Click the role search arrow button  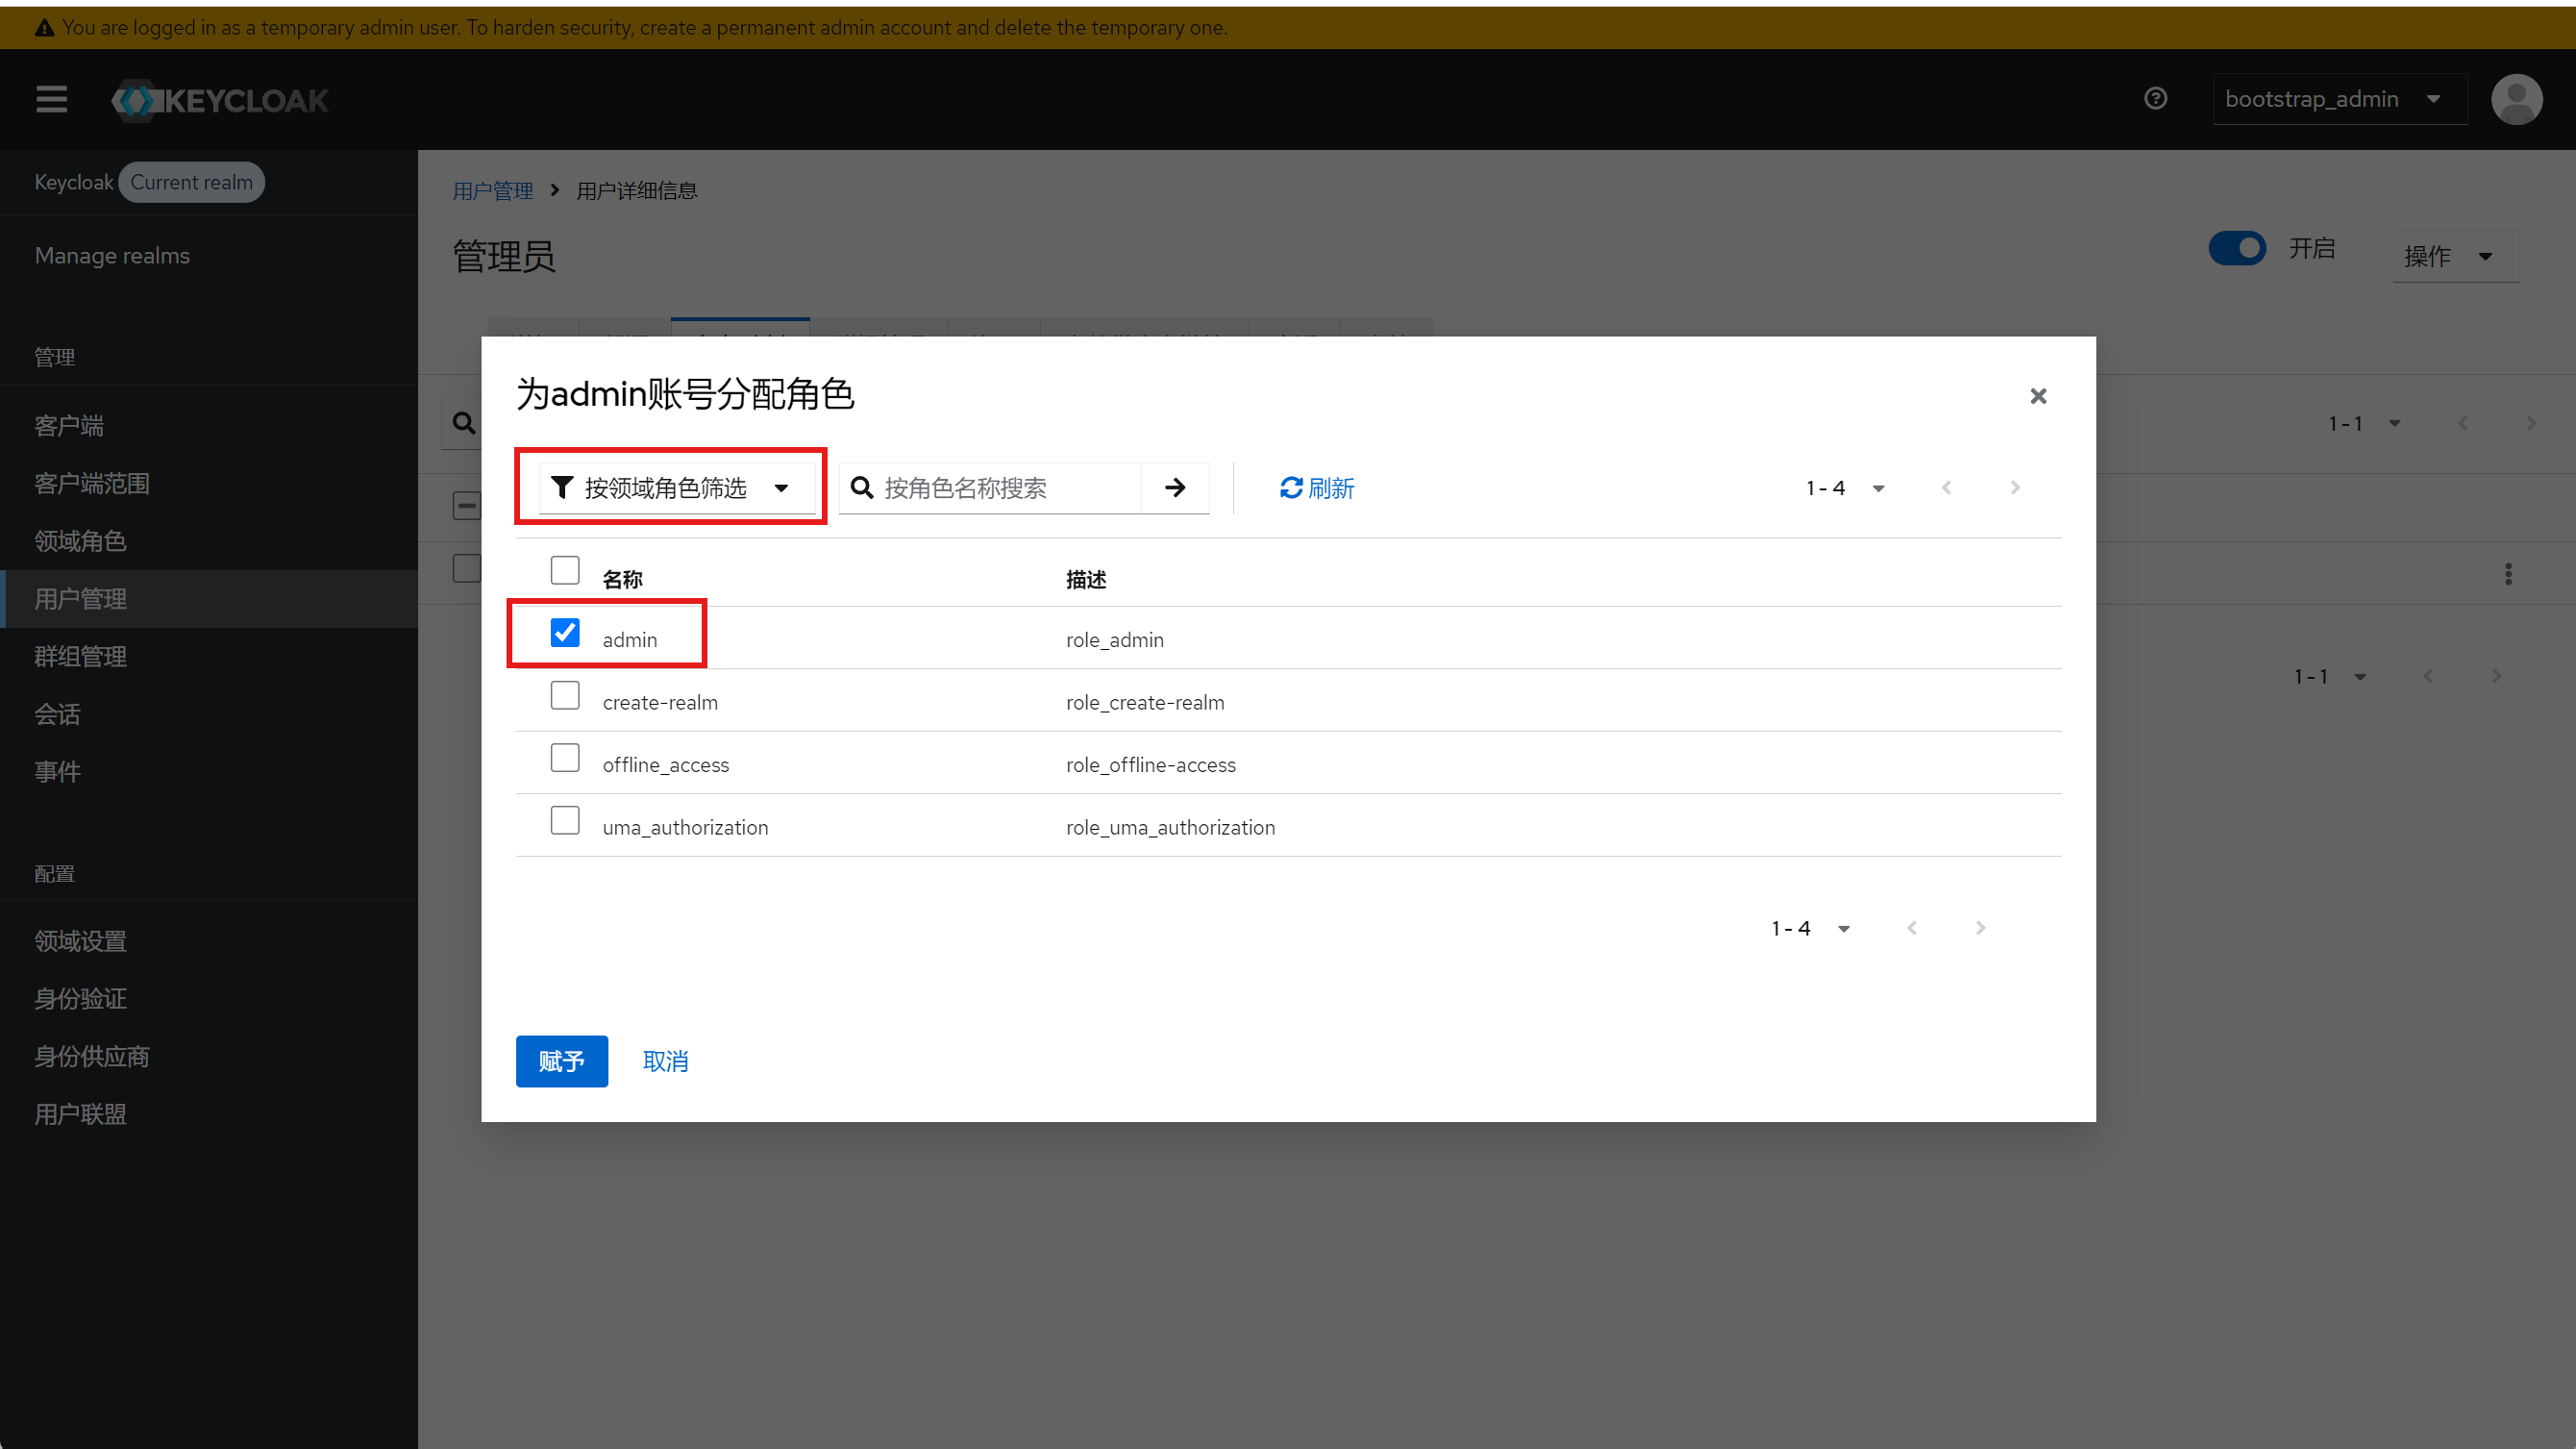pyautogui.click(x=1175, y=488)
